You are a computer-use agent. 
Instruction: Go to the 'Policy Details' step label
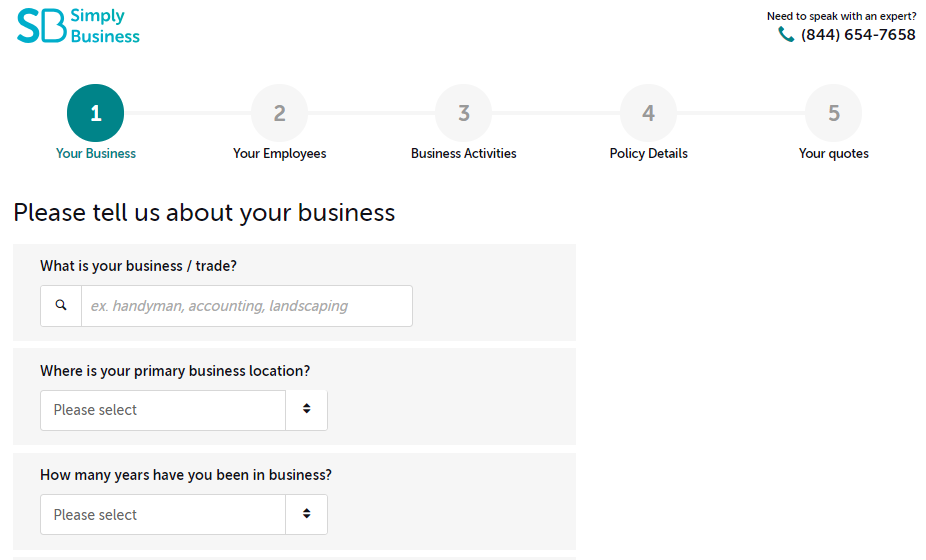pos(649,154)
